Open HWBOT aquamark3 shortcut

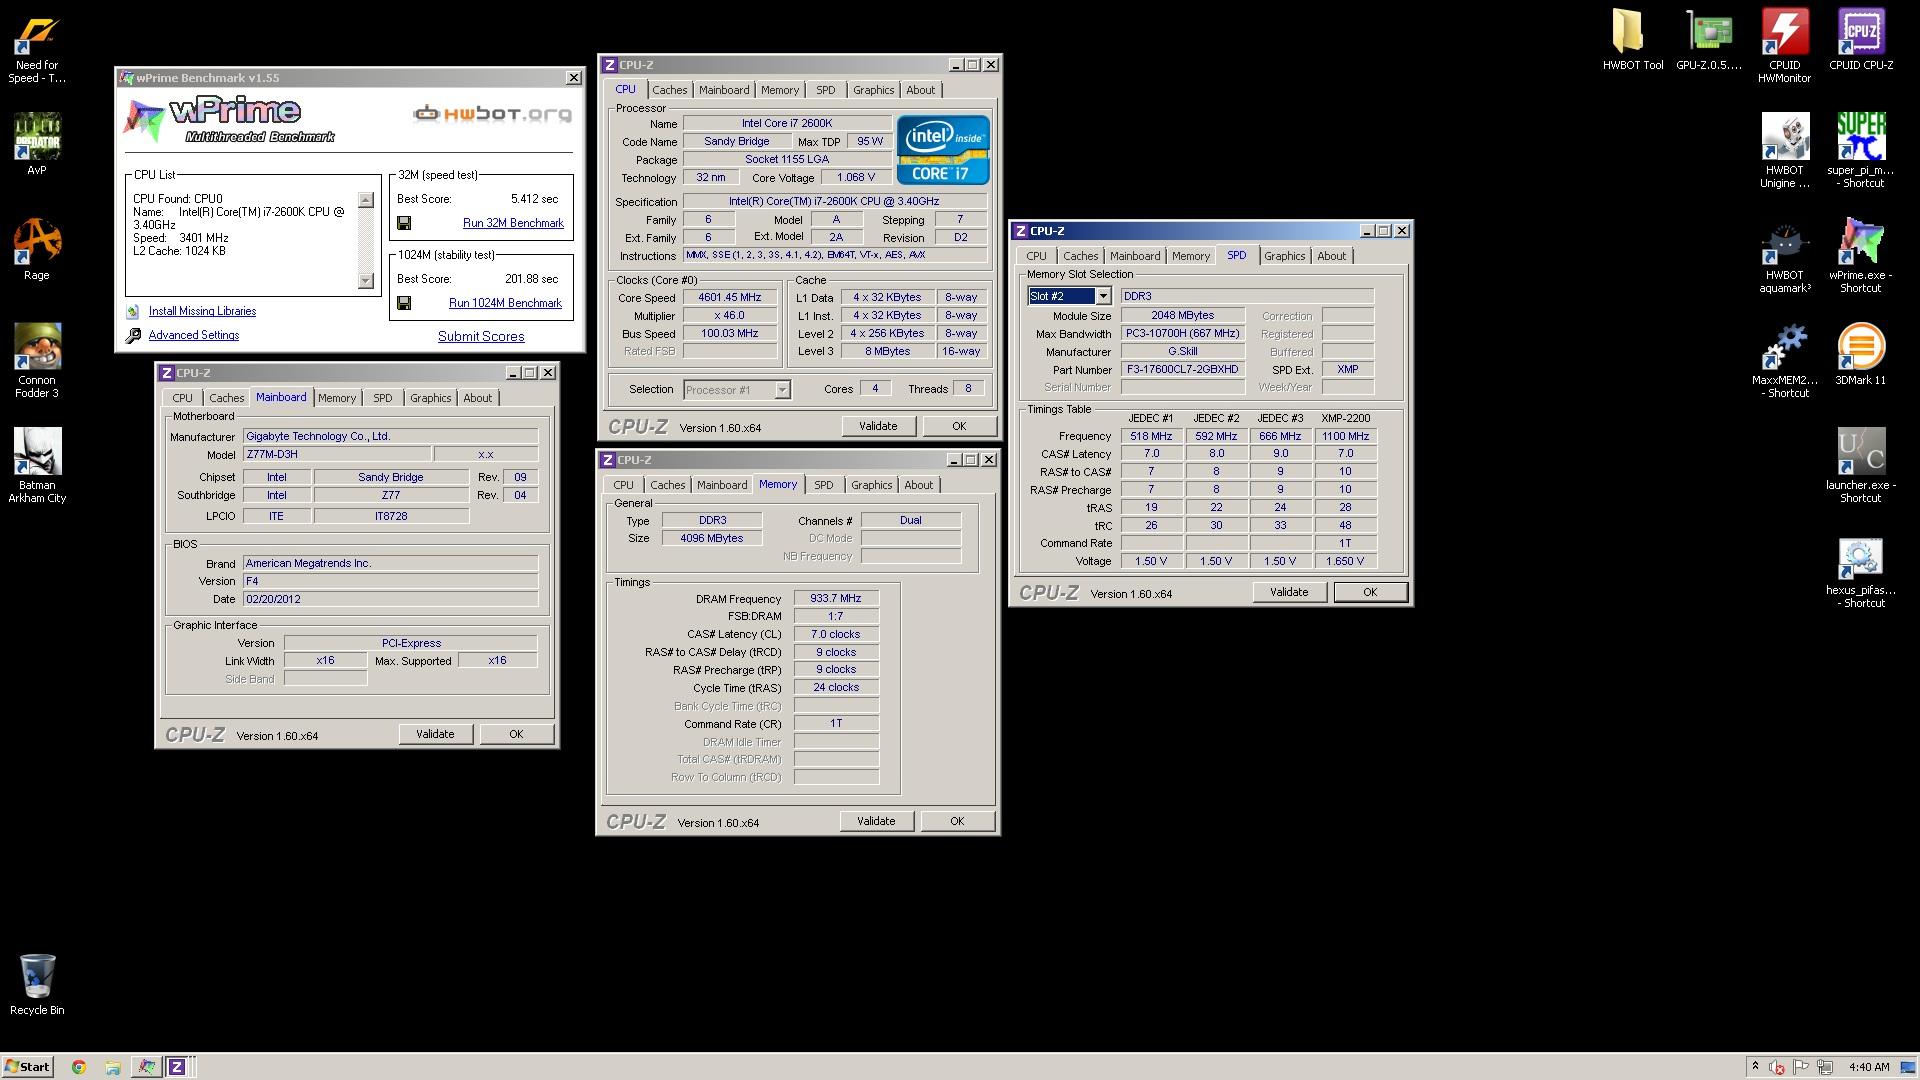click(x=1785, y=256)
